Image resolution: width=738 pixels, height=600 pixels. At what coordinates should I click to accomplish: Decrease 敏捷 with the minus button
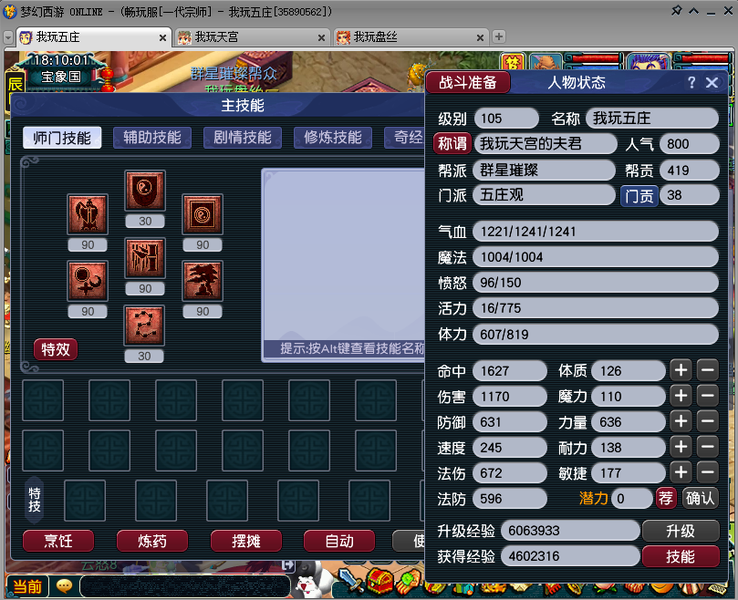[x=707, y=472]
